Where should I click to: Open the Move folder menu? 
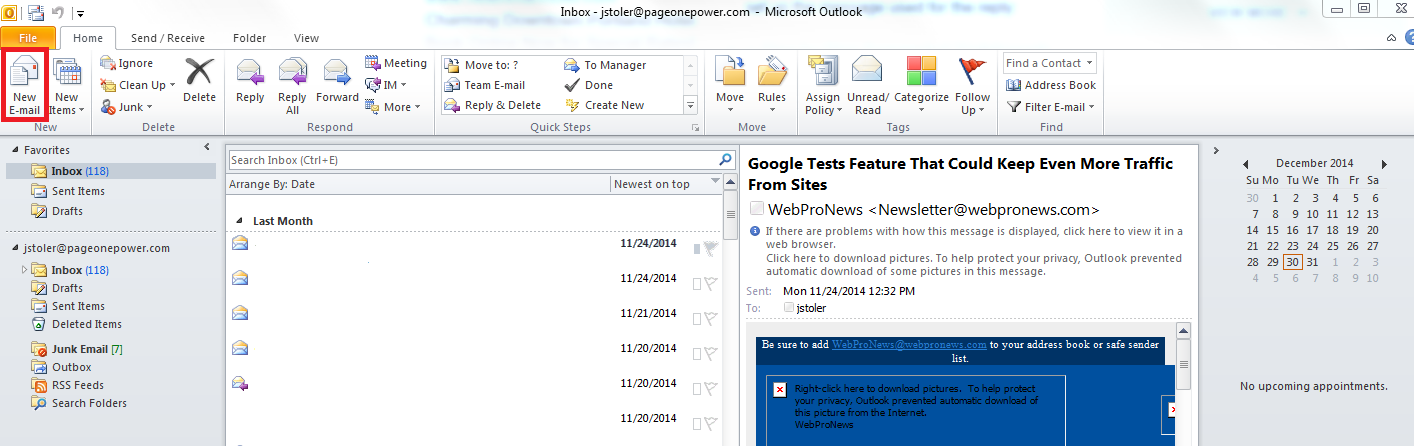point(730,85)
